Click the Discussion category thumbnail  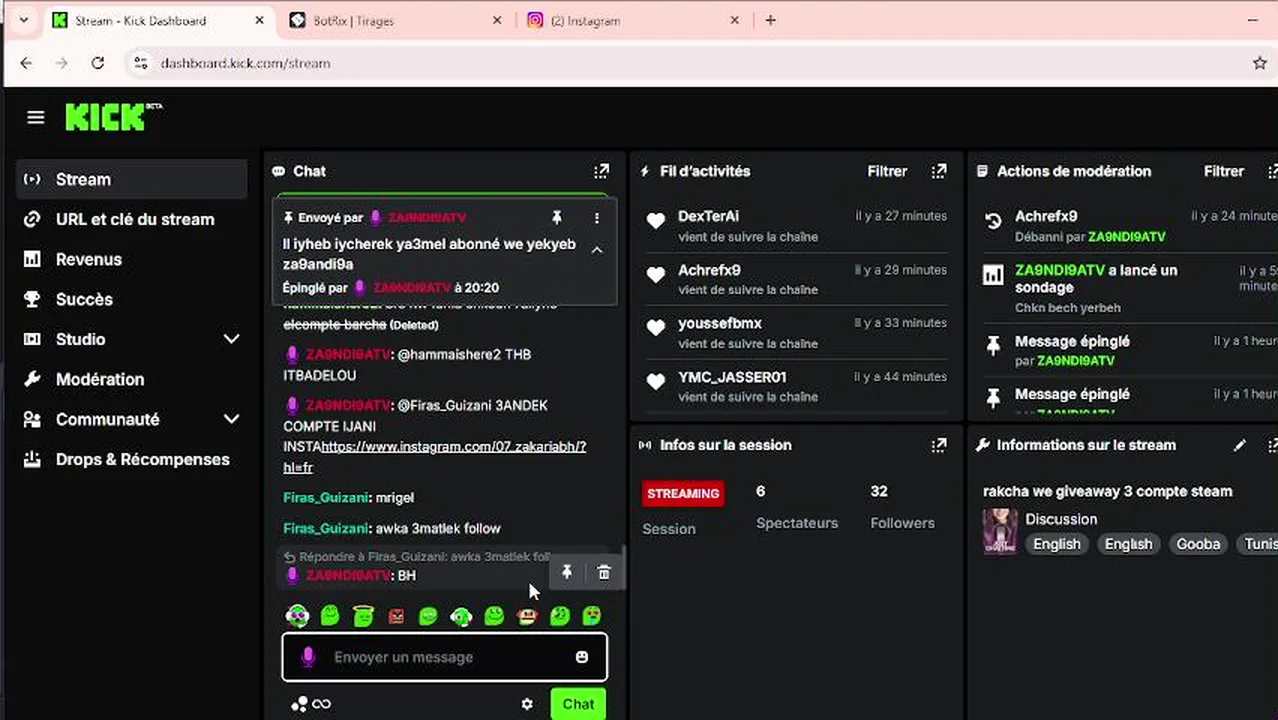coord(1000,531)
